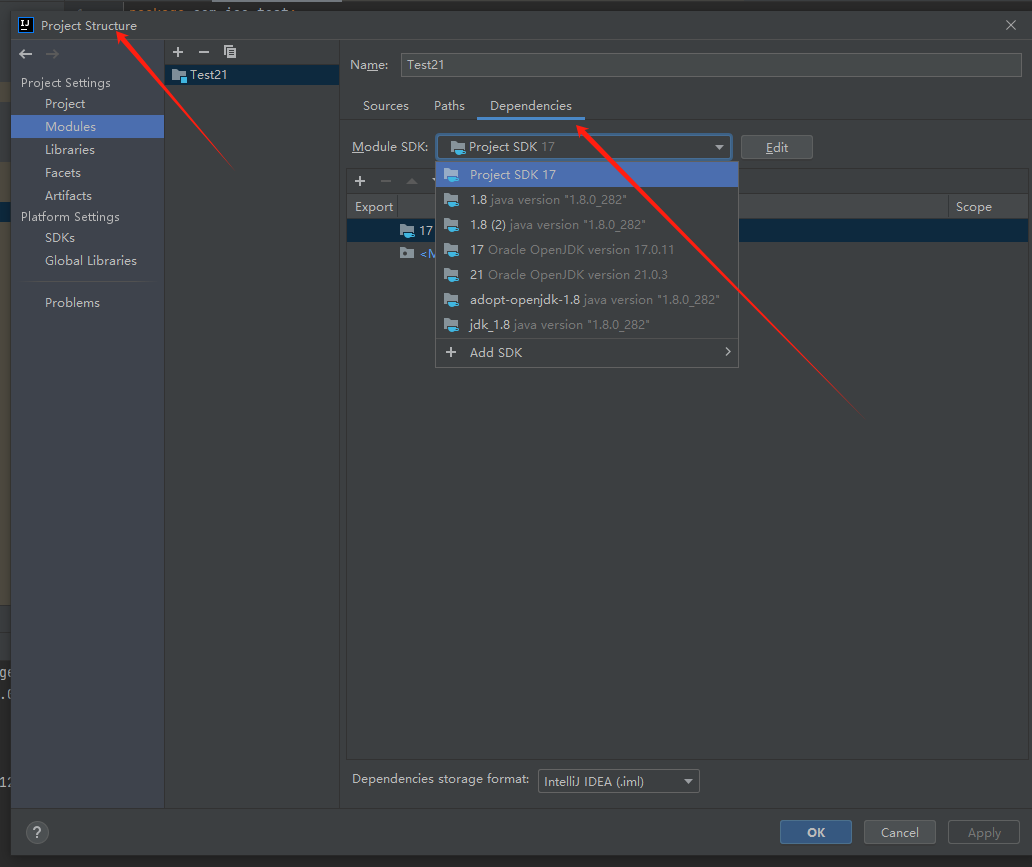Move dependency up arrow icon
The width and height of the screenshot is (1032, 867).
point(412,181)
